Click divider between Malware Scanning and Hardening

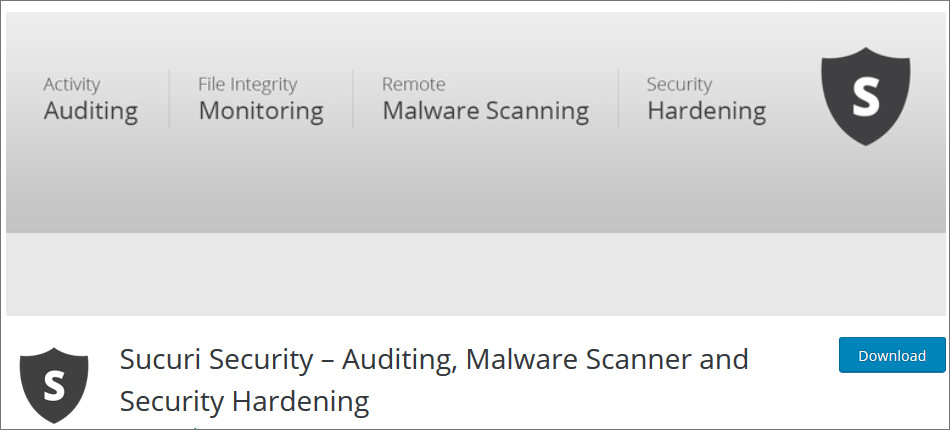(618, 98)
